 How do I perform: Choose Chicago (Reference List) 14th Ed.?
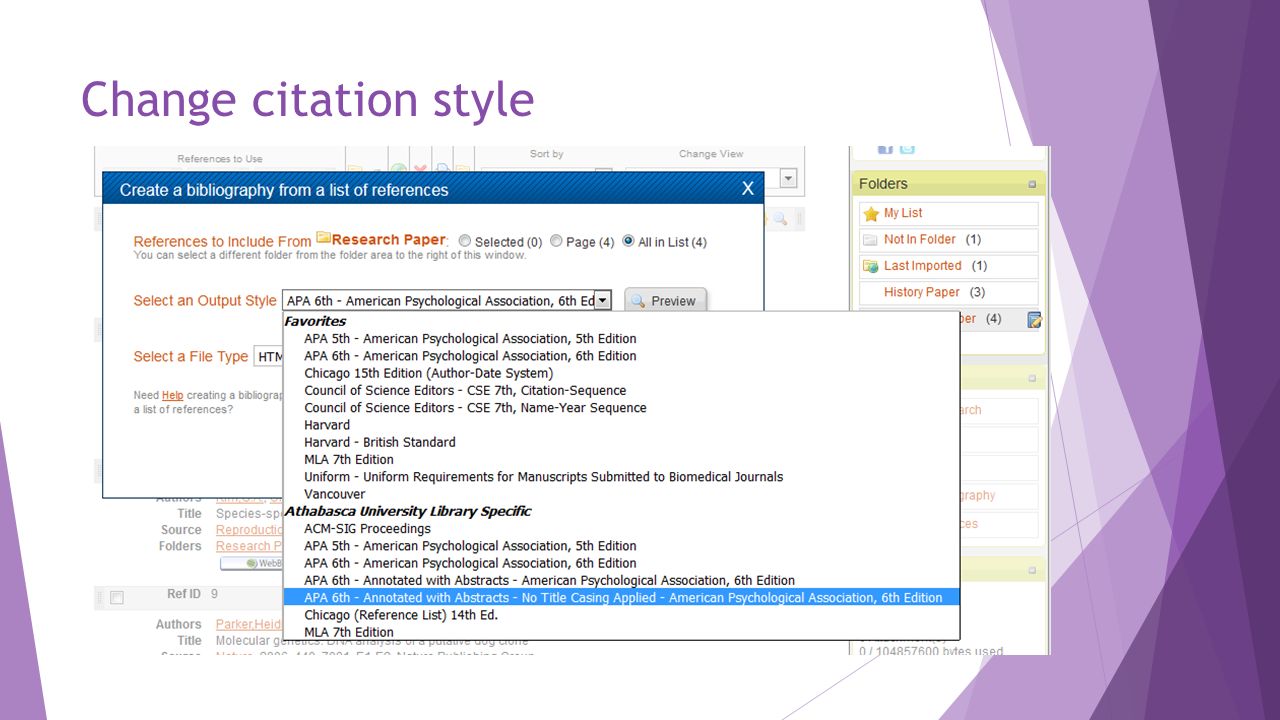coord(401,615)
